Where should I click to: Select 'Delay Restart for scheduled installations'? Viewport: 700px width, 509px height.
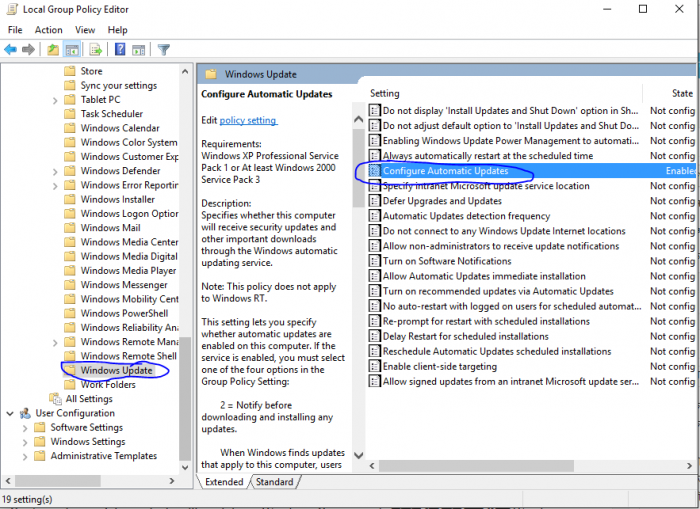point(466,336)
